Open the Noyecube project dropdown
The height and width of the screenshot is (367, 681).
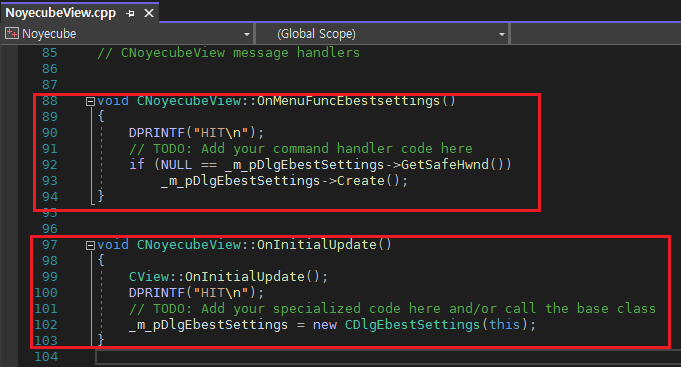point(247,34)
